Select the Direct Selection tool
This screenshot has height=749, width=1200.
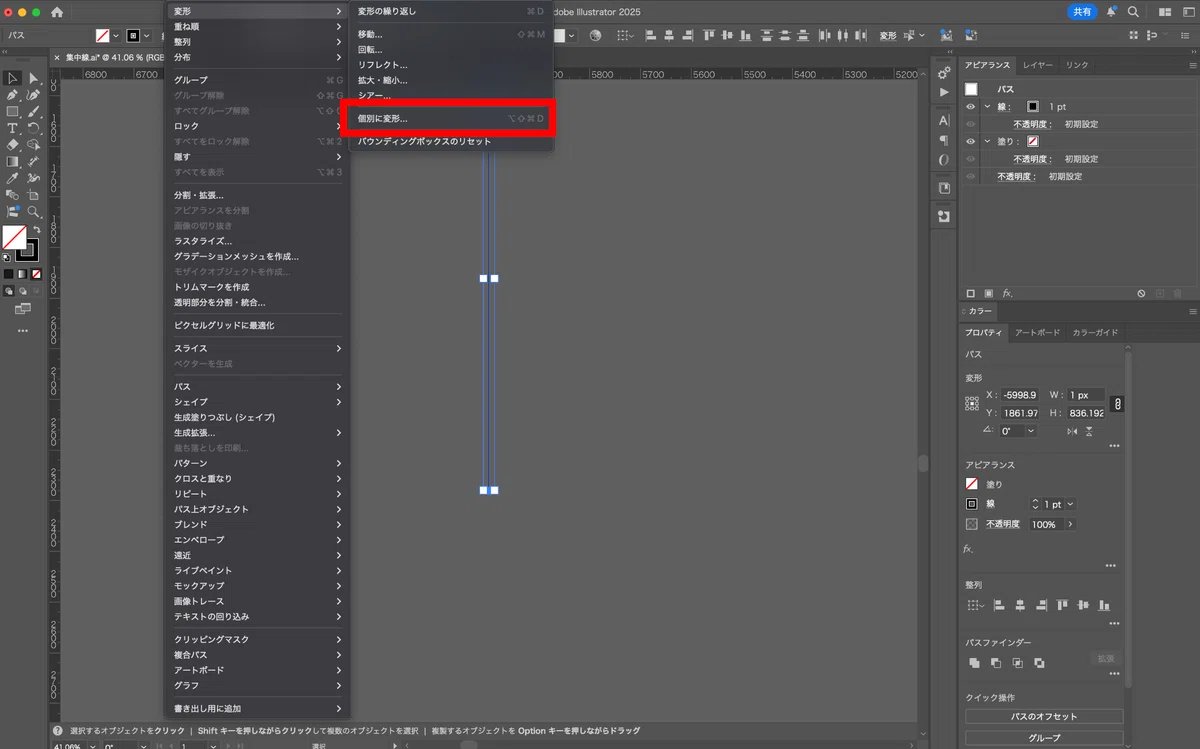(34, 78)
